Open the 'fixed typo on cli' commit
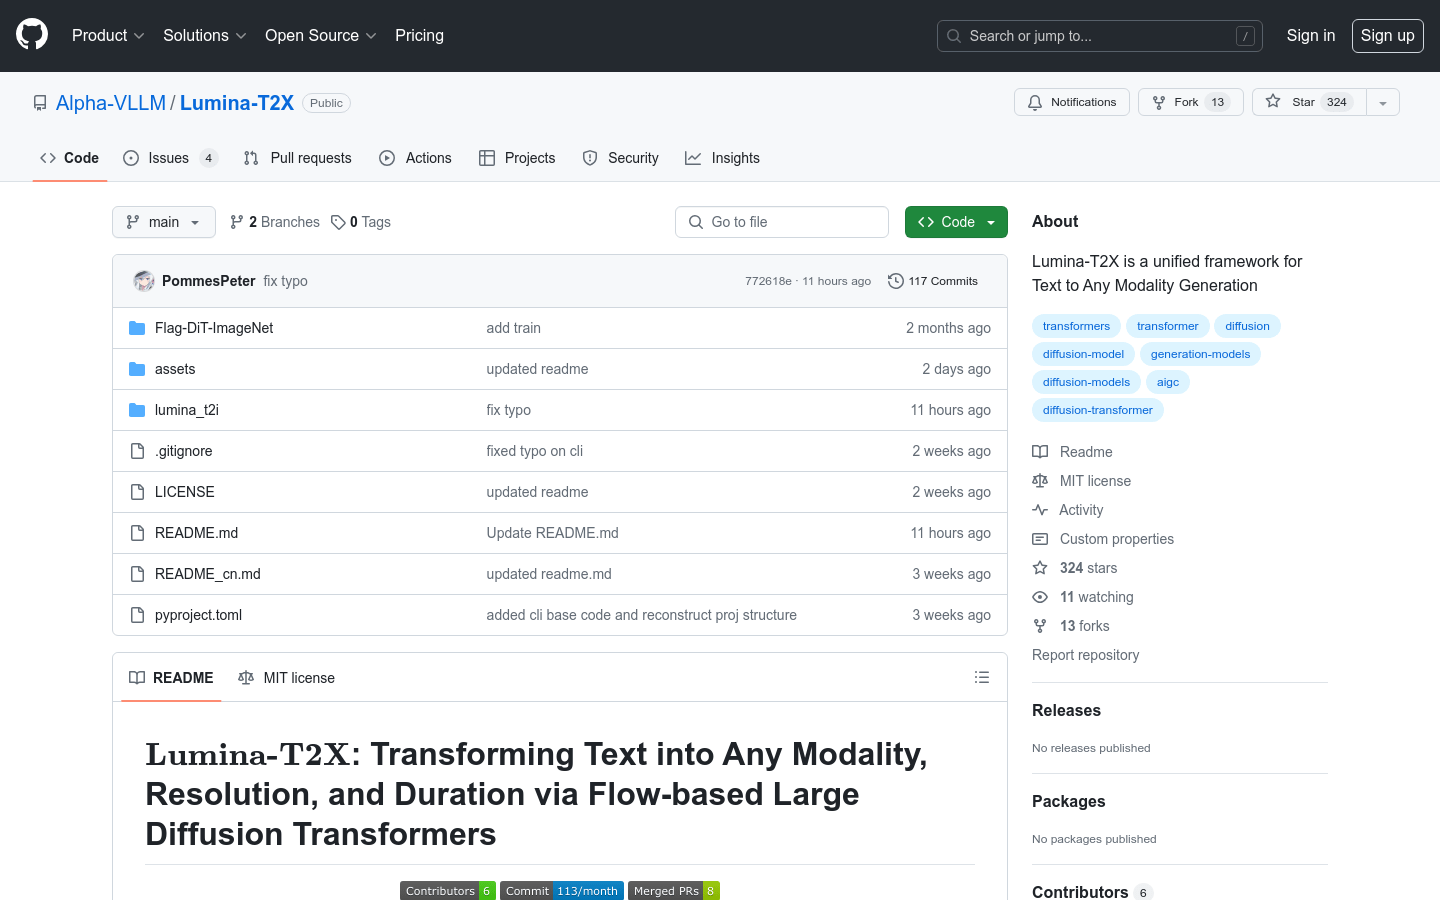The width and height of the screenshot is (1440, 900). [535, 451]
